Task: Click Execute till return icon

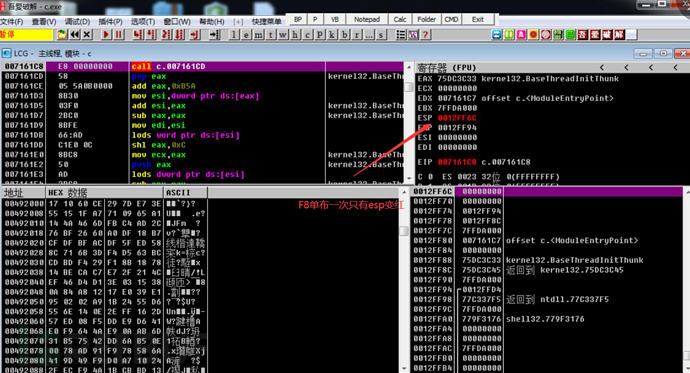Action: pyautogui.click(x=195, y=34)
